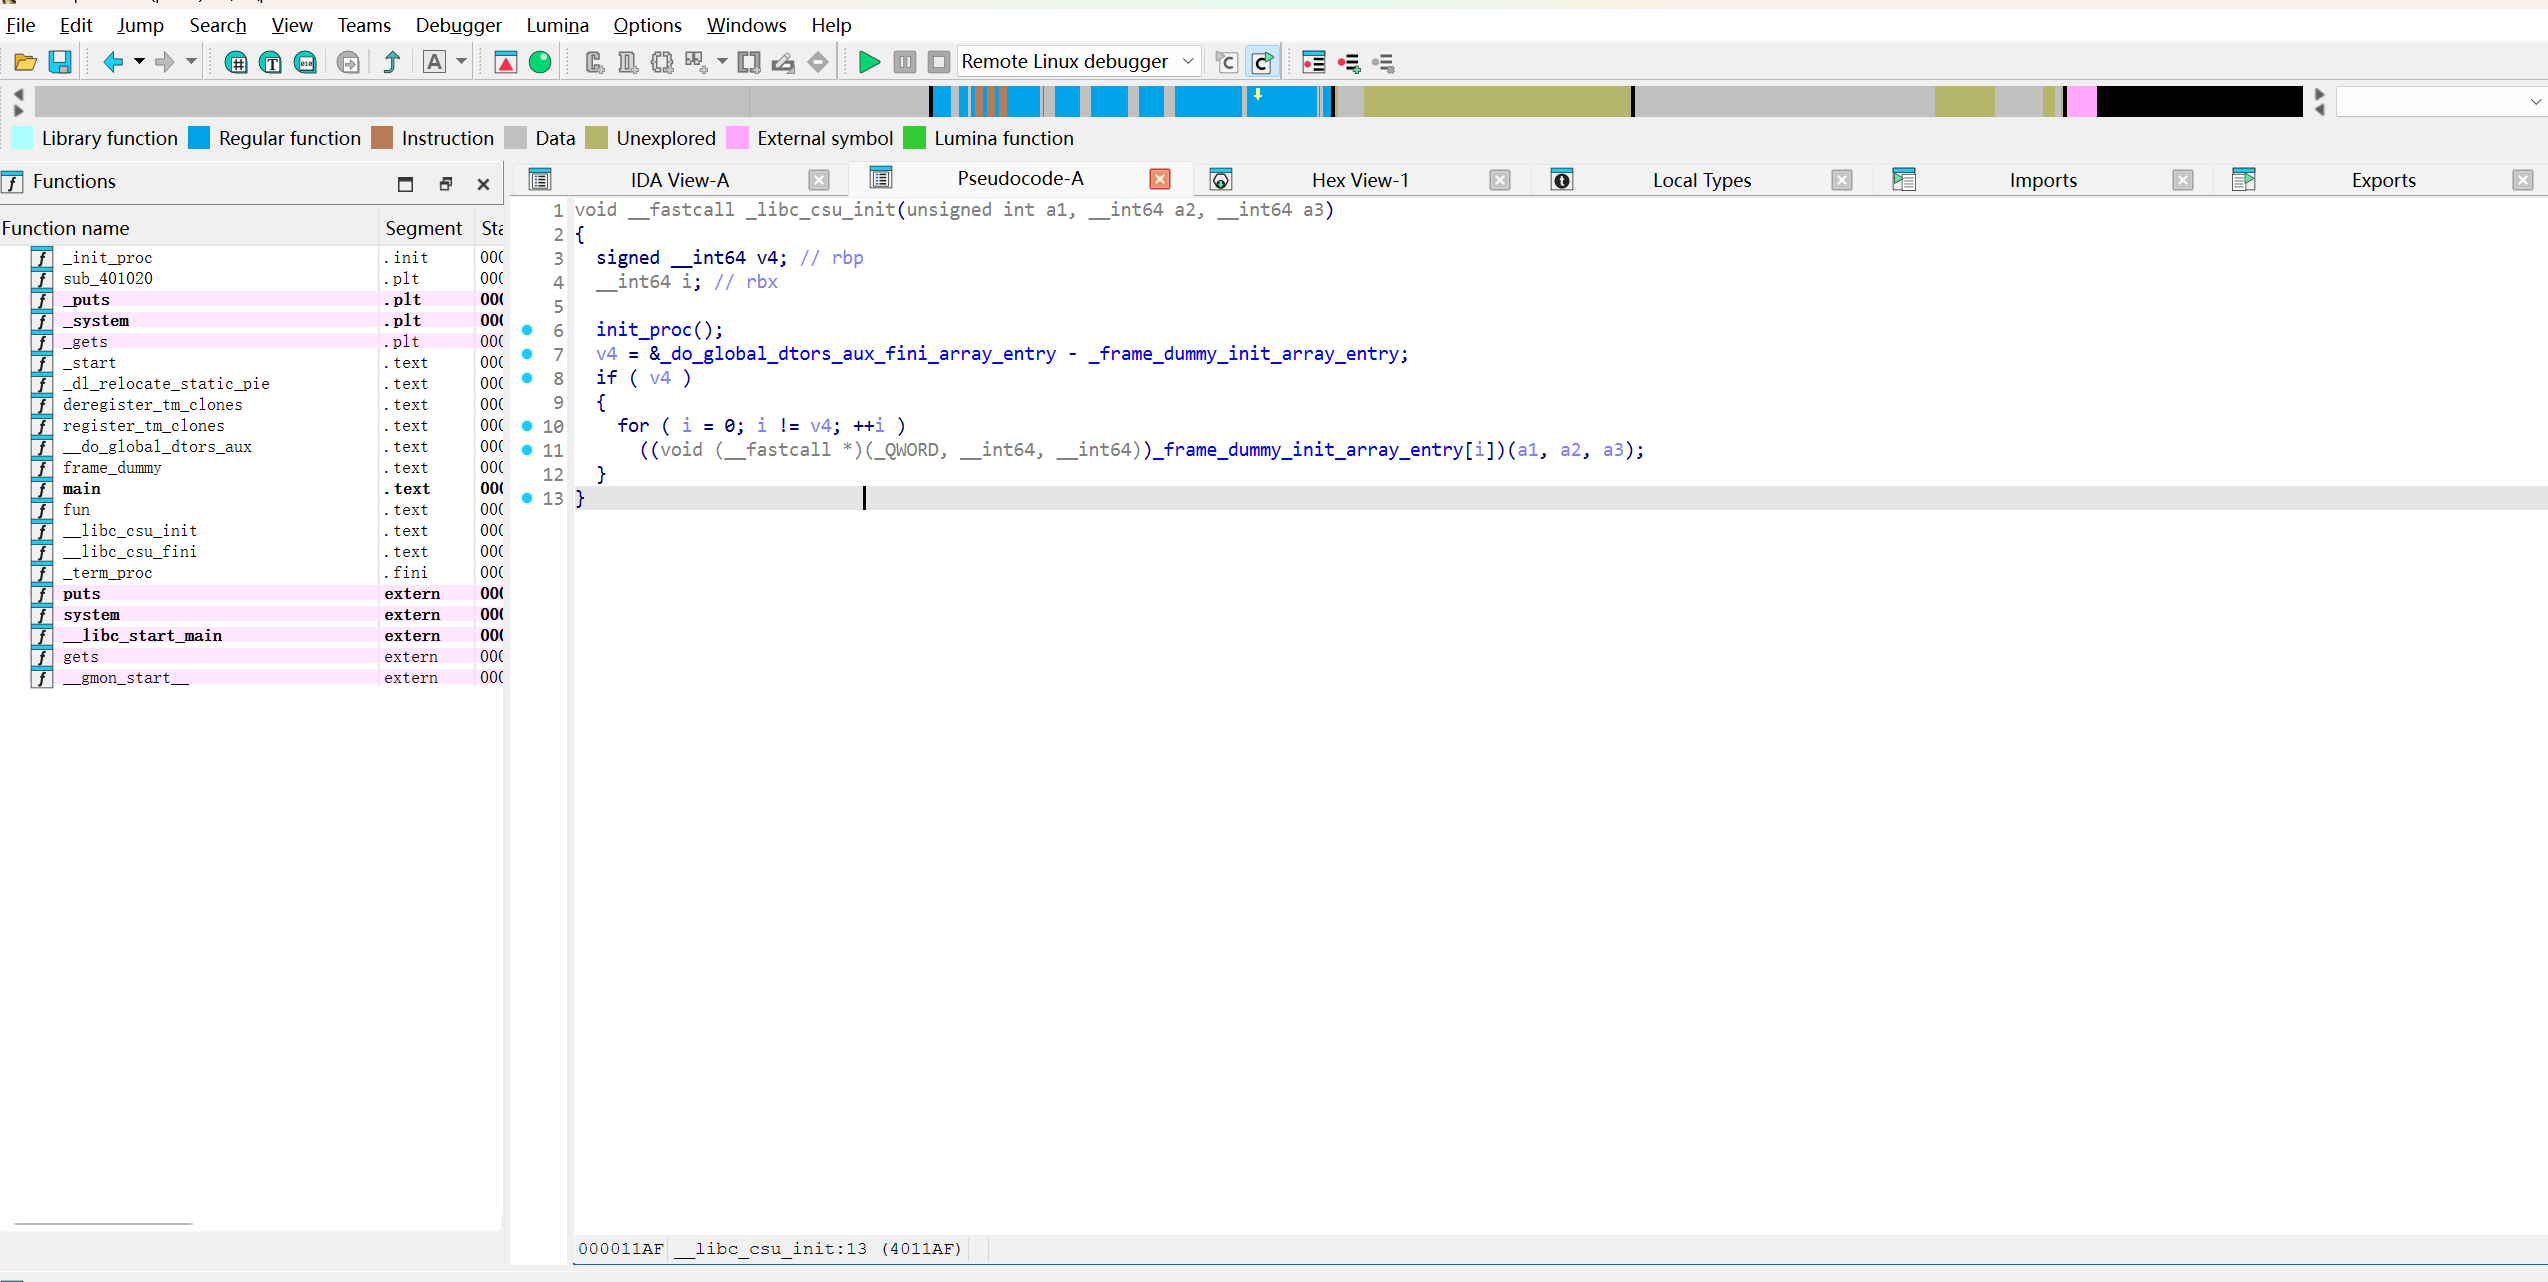Toggle breakpoint dot on line 6

[527, 330]
